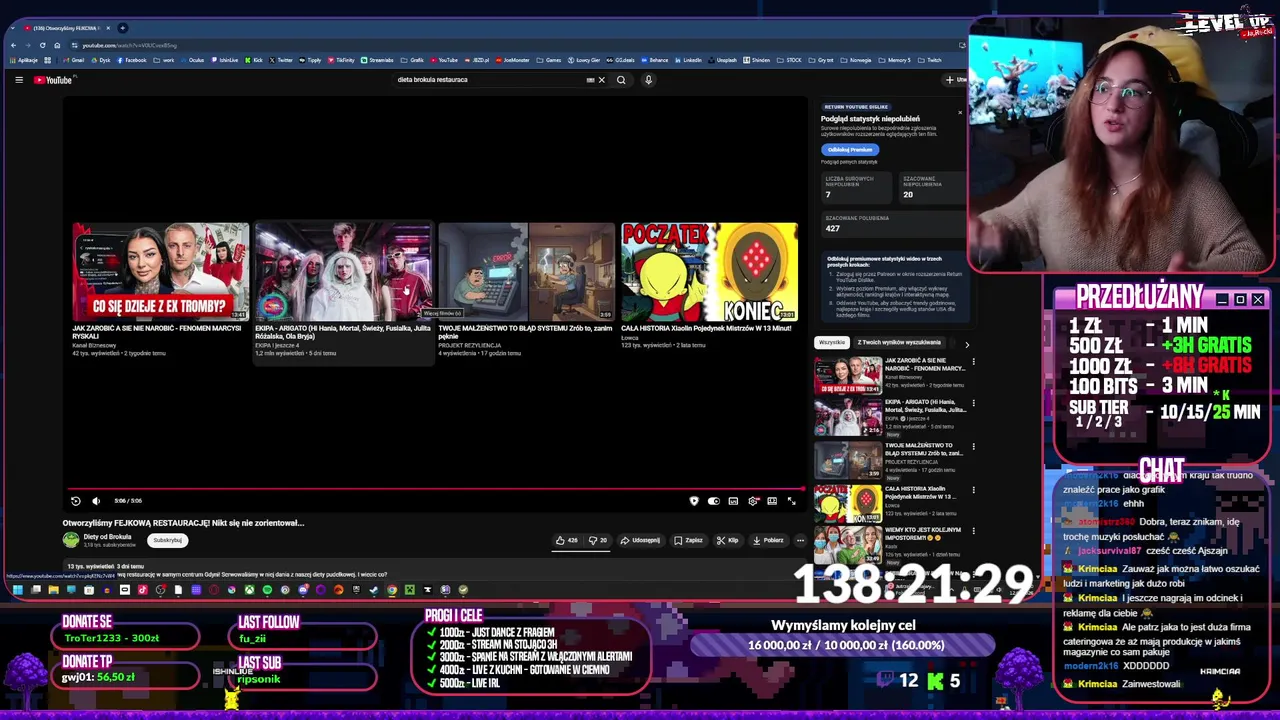Open the YouTube hamburger guide menu
This screenshot has width=1280, height=720.
pyautogui.click(x=19, y=80)
